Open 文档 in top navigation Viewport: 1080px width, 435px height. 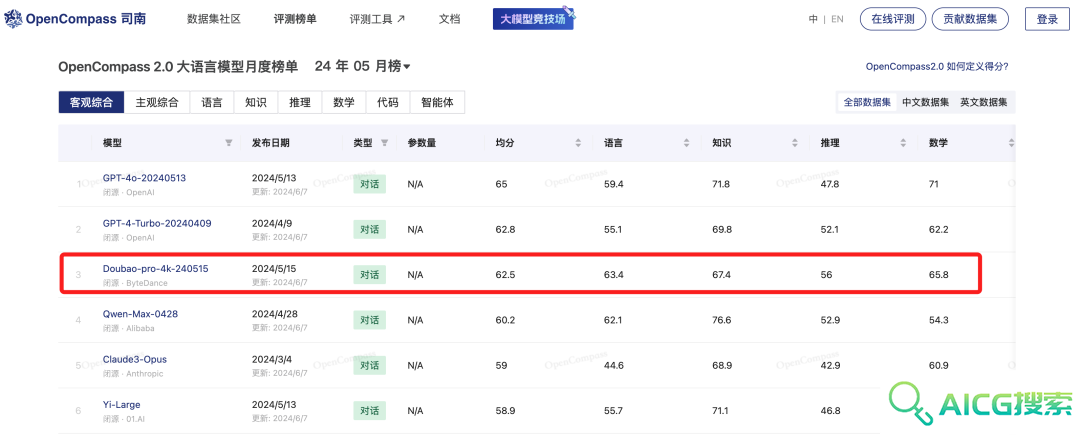click(x=449, y=19)
